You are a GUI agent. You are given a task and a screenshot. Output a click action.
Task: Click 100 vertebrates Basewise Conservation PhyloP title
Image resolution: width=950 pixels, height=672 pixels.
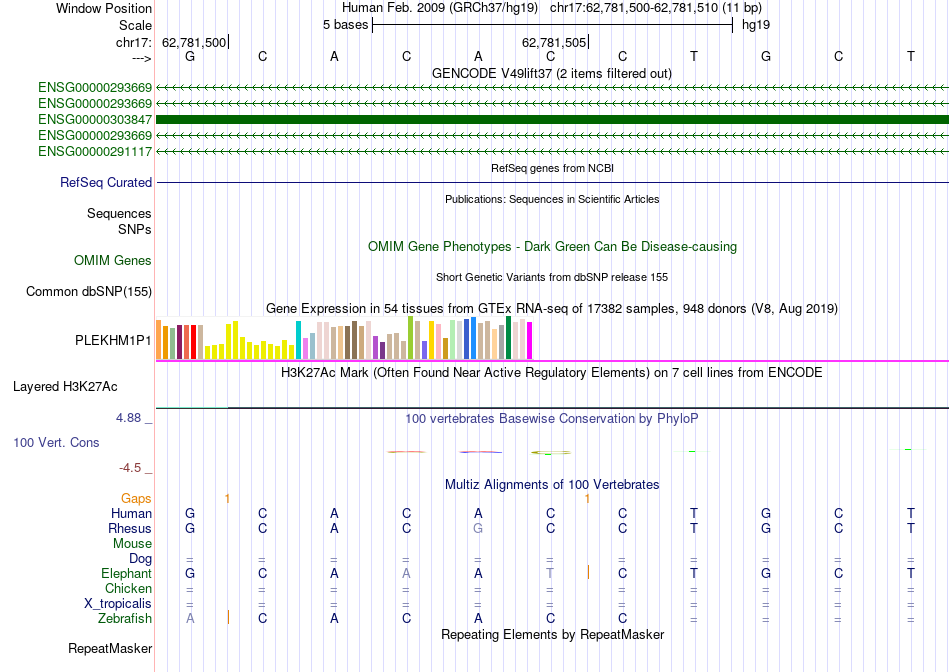coord(552,419)
